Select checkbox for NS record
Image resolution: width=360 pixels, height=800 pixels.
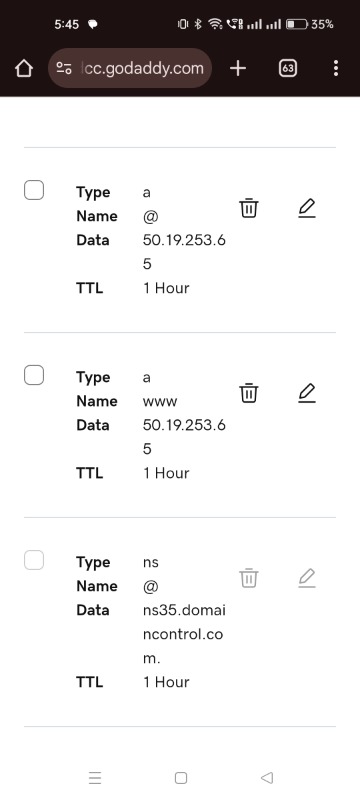34,560
